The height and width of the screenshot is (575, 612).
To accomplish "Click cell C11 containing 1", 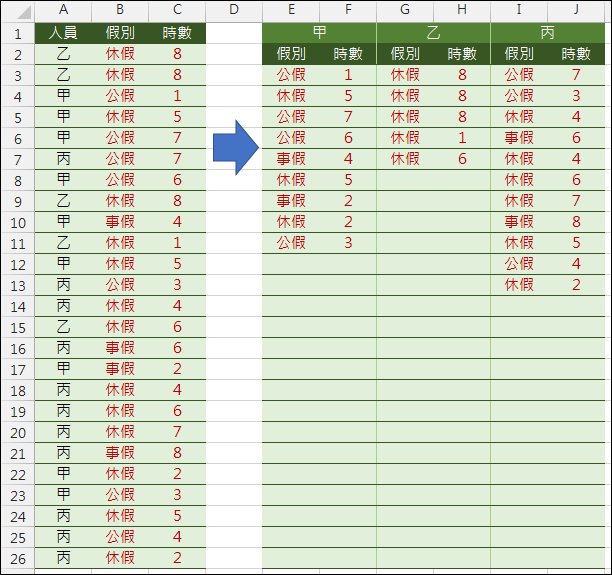I will 177,243.
